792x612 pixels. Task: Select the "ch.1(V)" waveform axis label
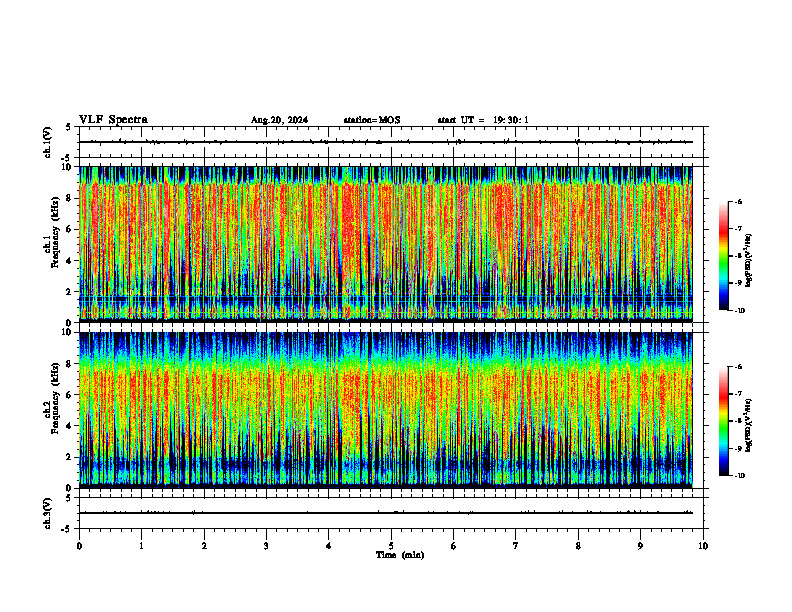(48, 142)
